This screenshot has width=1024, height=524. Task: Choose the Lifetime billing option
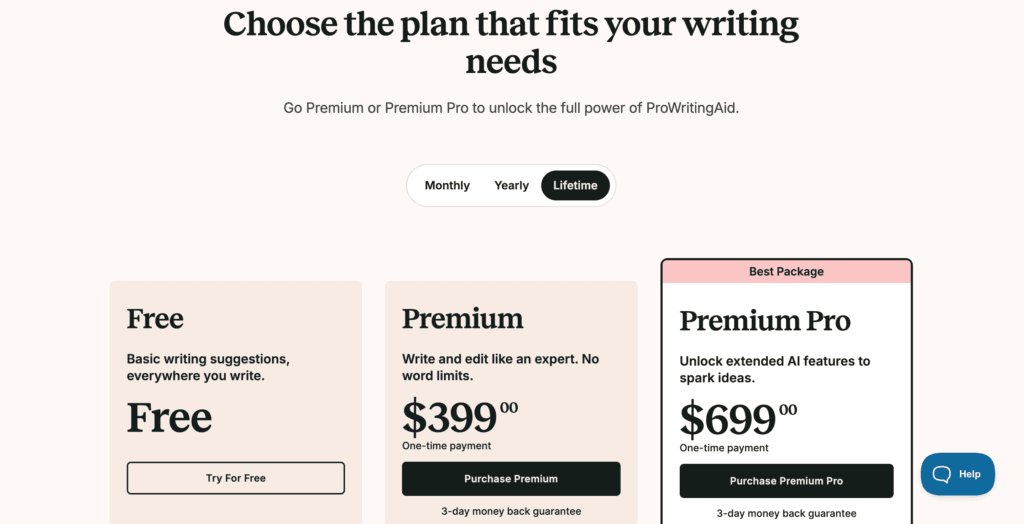(575, 185)
